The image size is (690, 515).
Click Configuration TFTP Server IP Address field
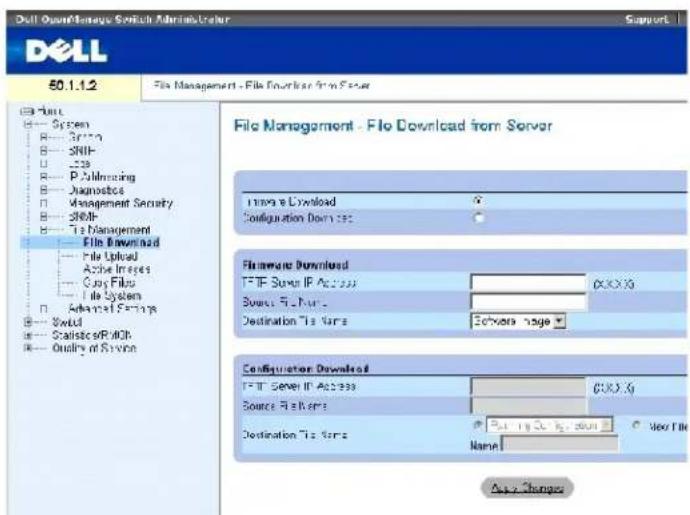coord(528,386)
